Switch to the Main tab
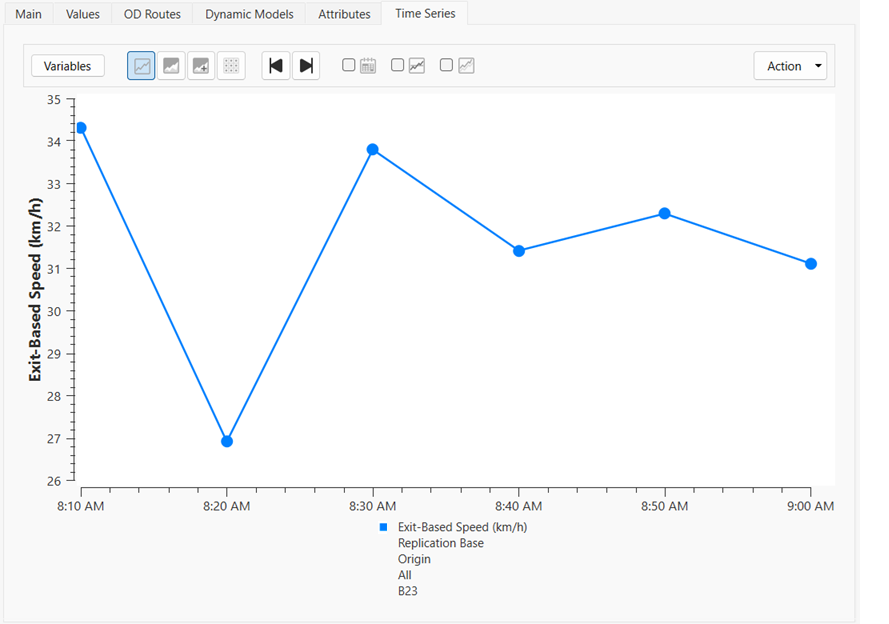This screenshot has width=889, height=624. [29, 14]
